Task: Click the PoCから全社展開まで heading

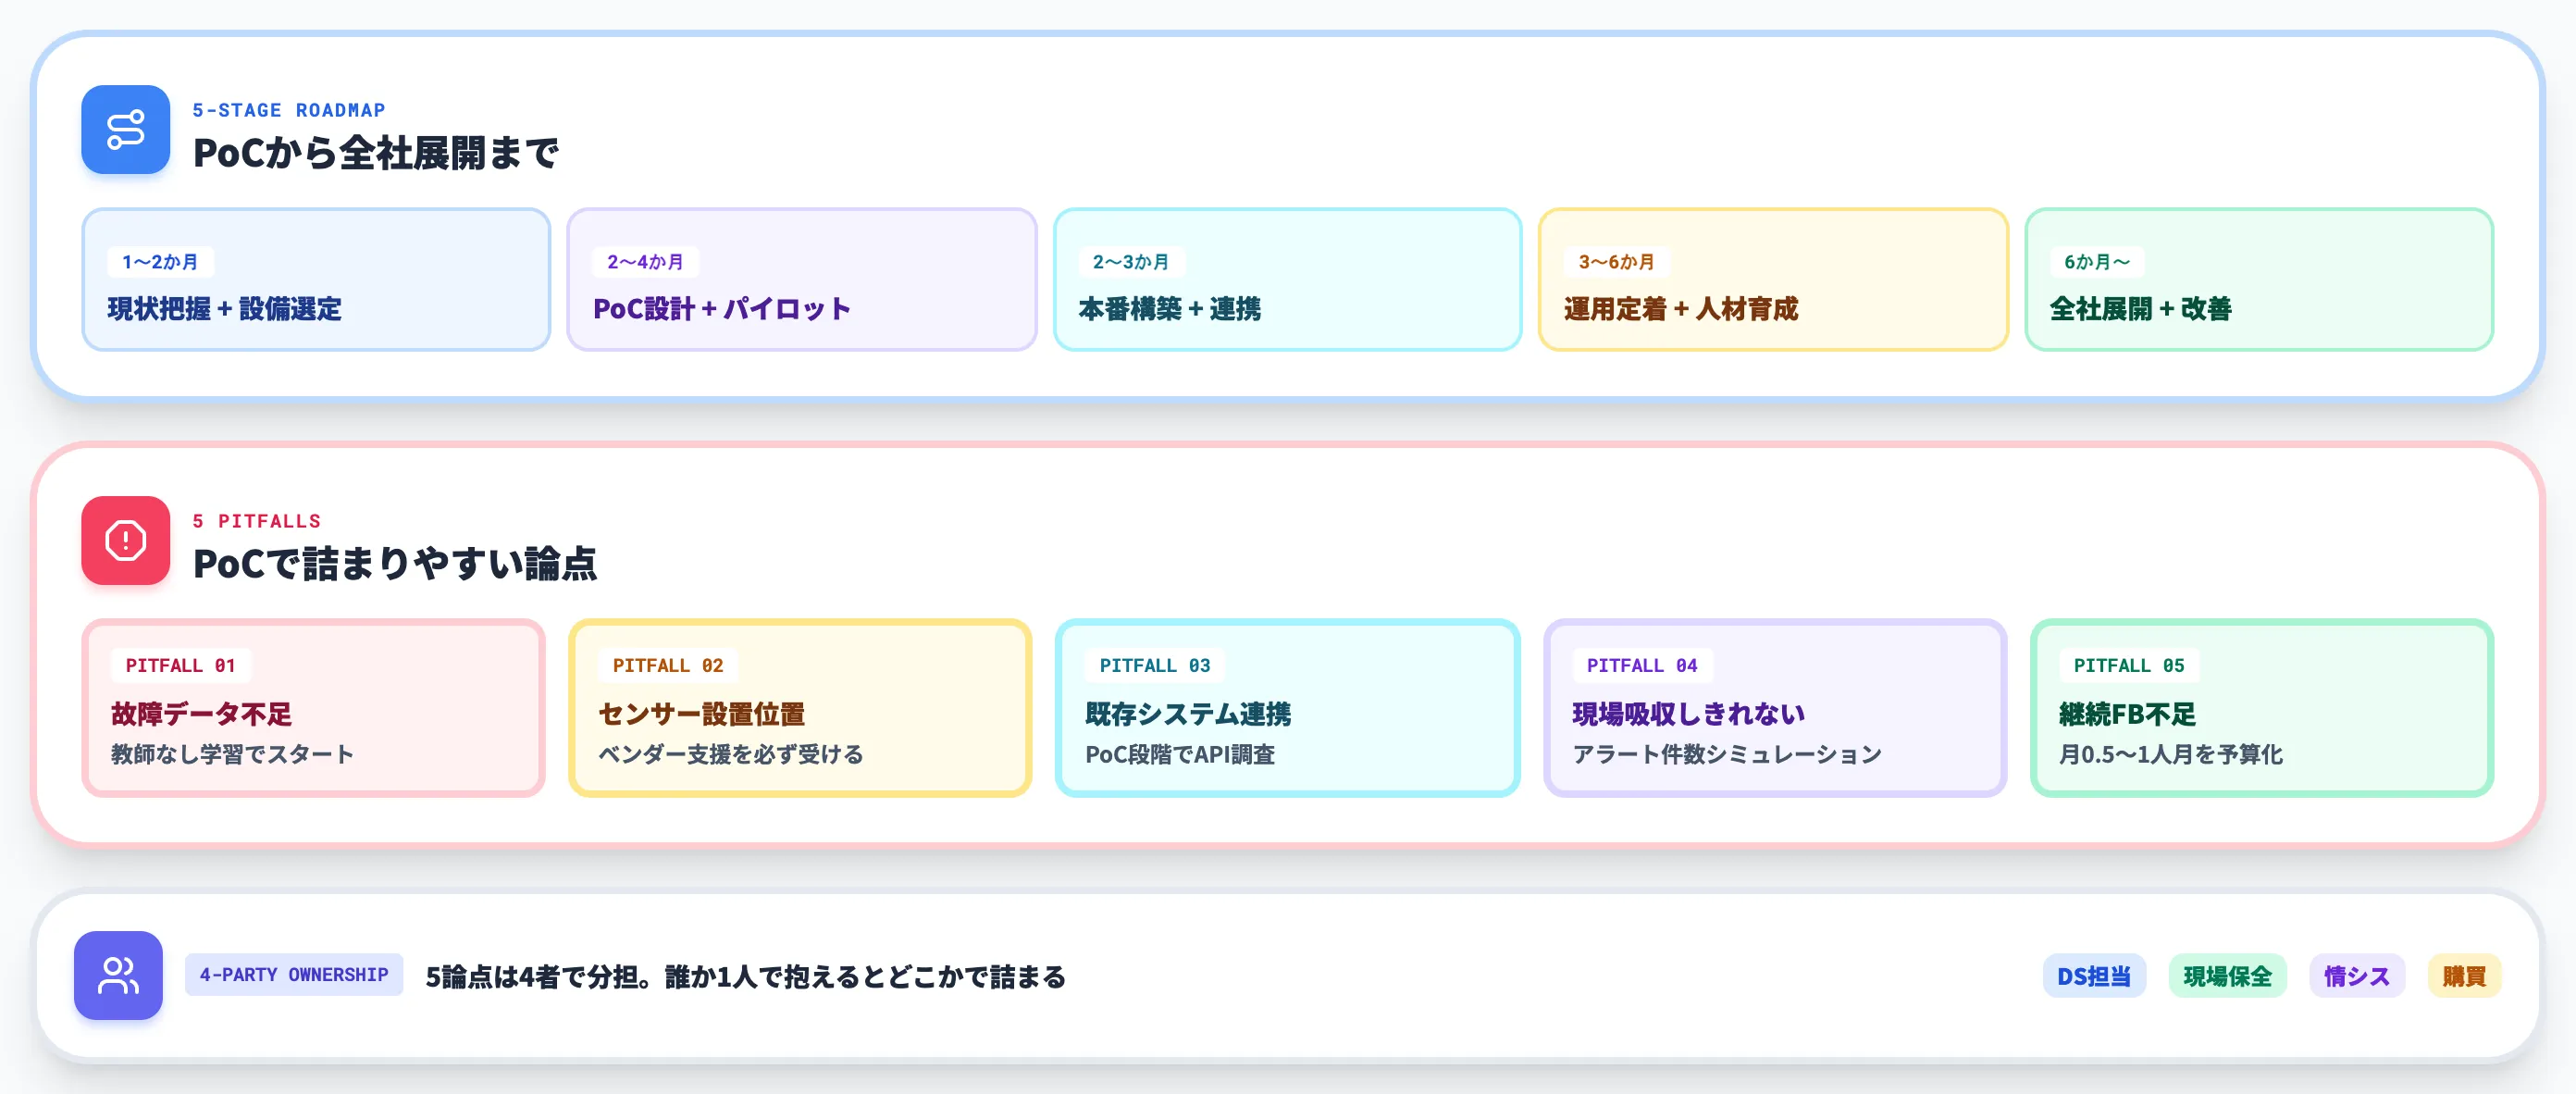Action: pyautogui.click(x=375, y=153)
